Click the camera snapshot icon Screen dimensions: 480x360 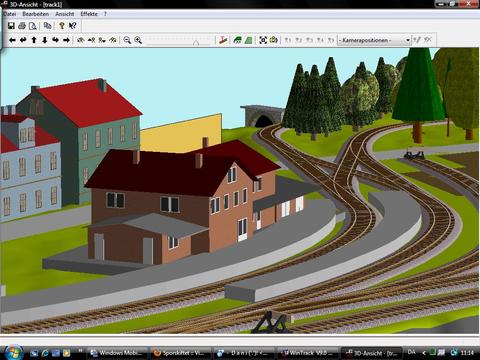[274, 40]
